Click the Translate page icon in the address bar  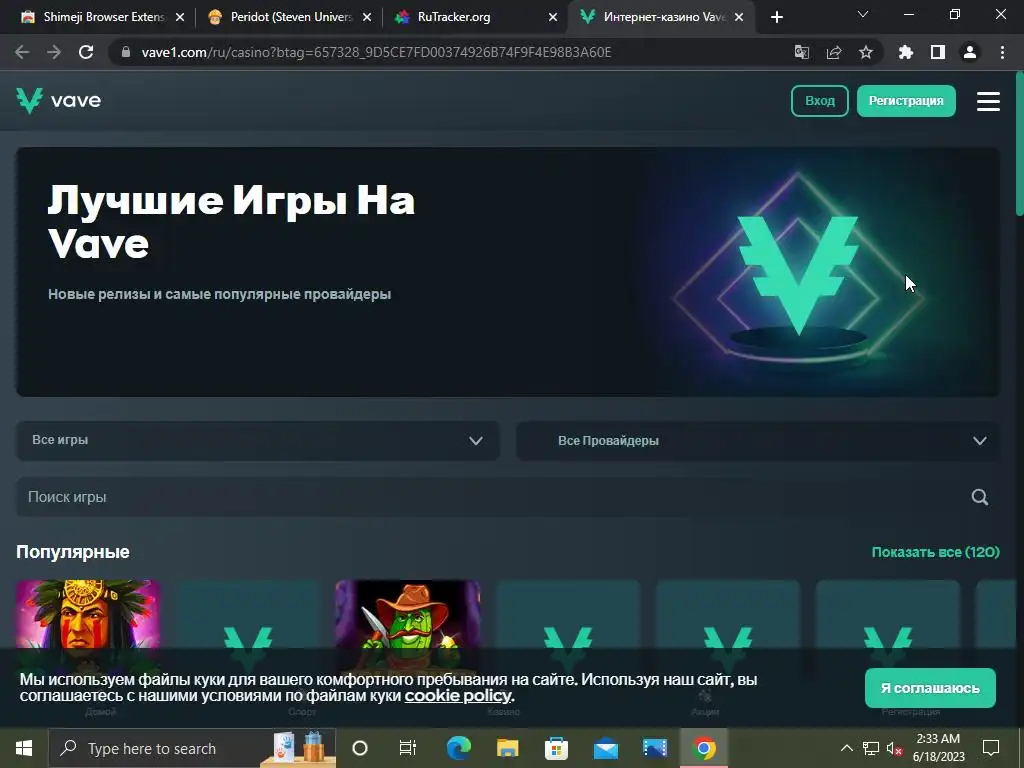801,52
